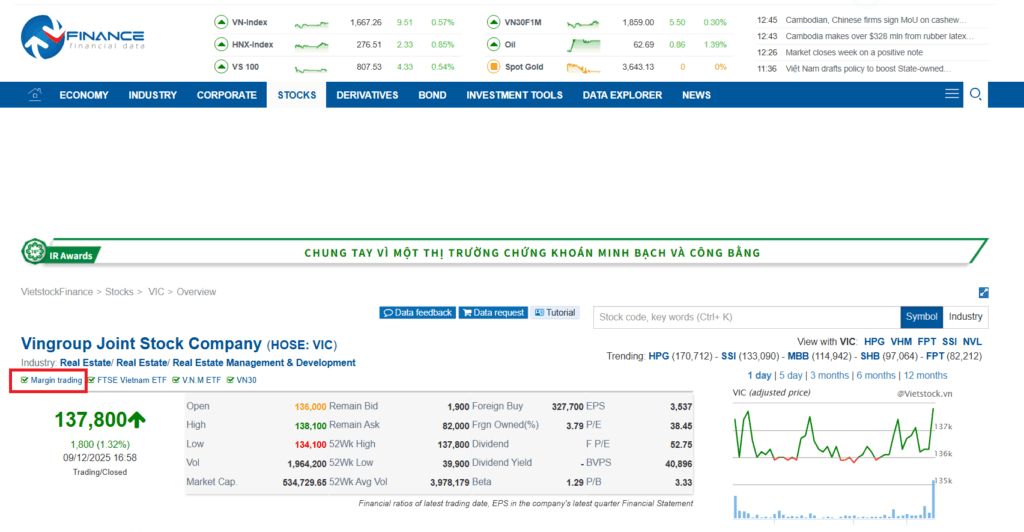Open news Việt Nam drafts policy

point(868,69)
